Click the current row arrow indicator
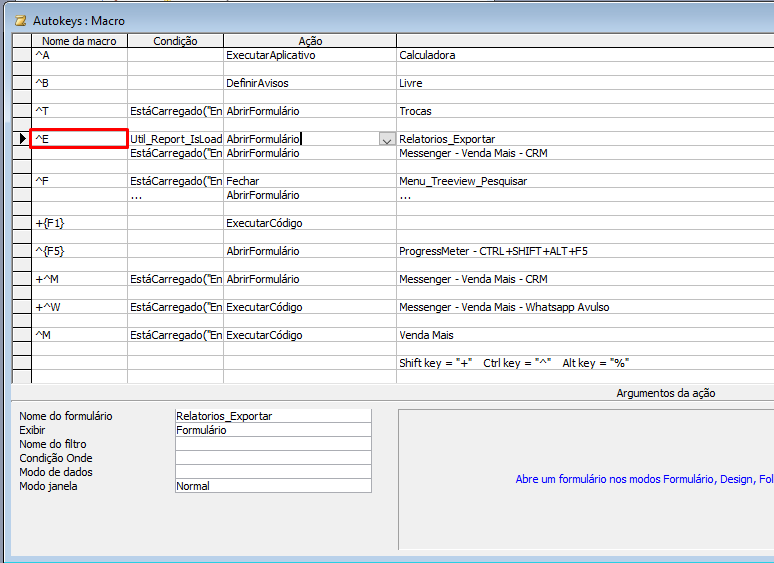The height and width of the screenshot is (563, 774). click(21, 139)
